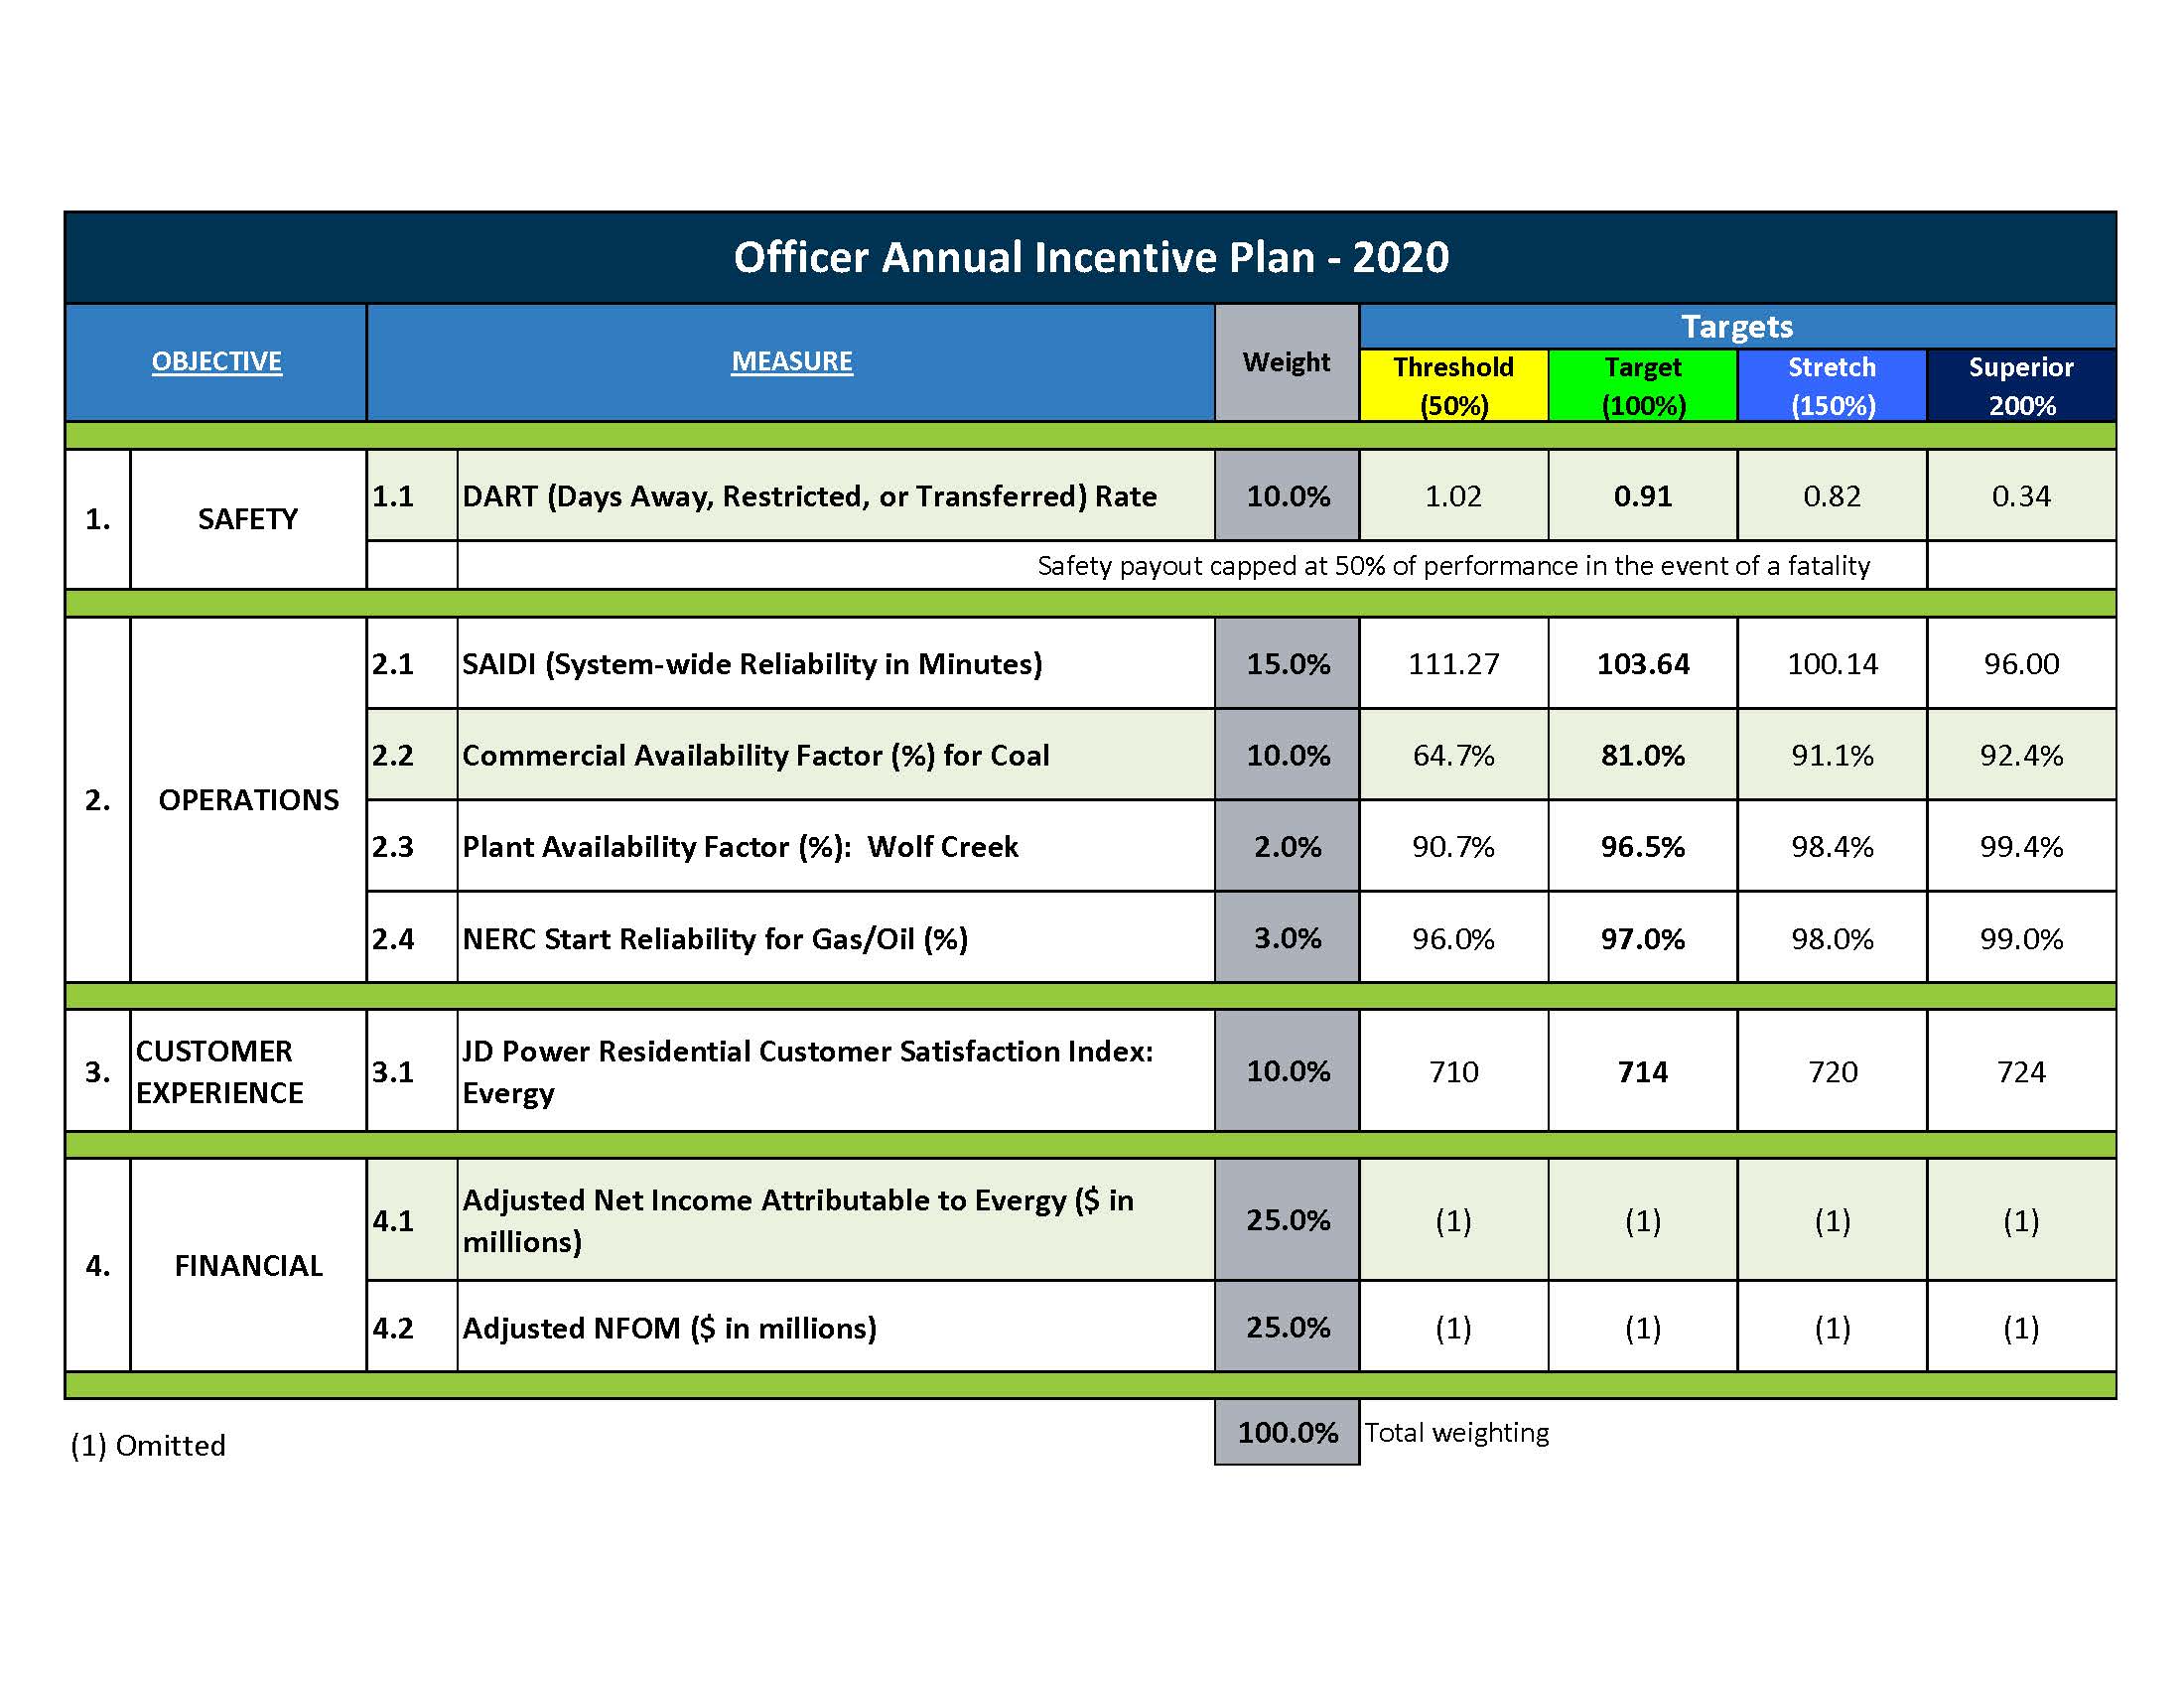Select JD Power threshold value 710
2184x1688 pixels.
click(x=1453, y=1071)
